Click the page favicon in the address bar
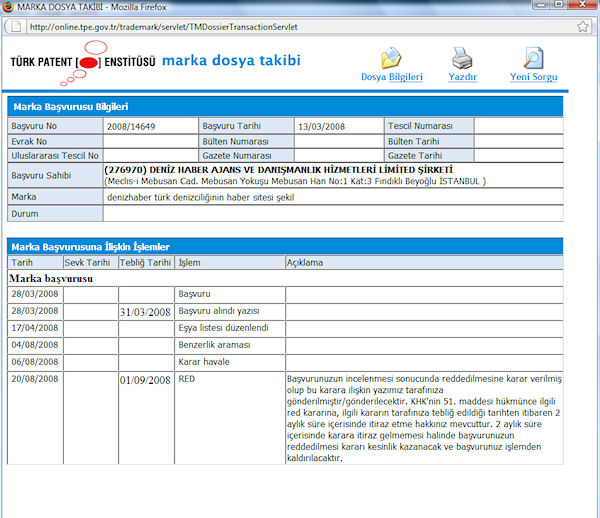Viewport: 600px width, 518px height. click(18, 27)
